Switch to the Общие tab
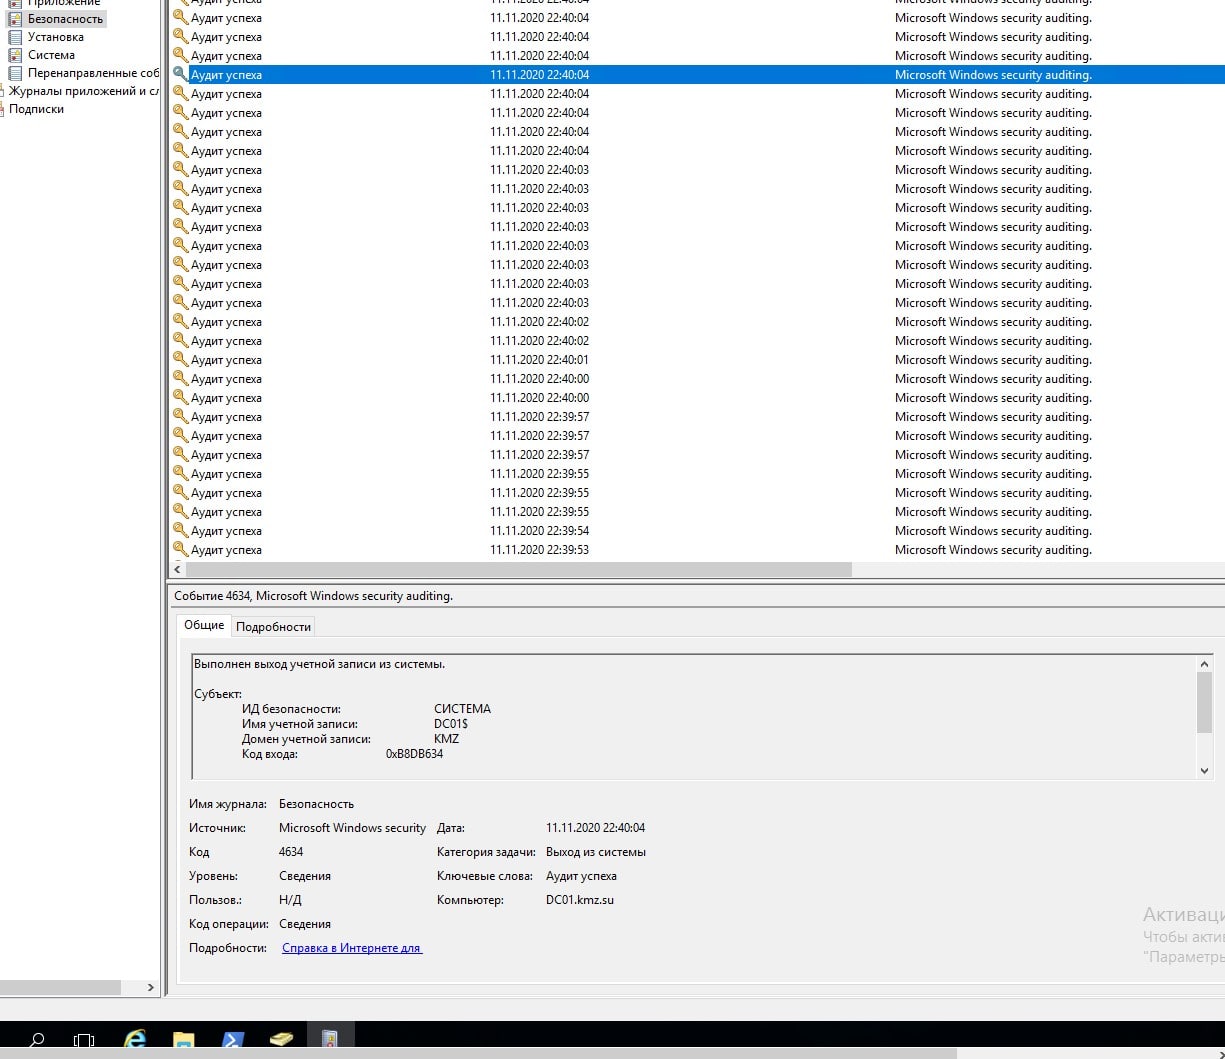The height and width of the screenshot is (1059, 1225). [204, 625]
